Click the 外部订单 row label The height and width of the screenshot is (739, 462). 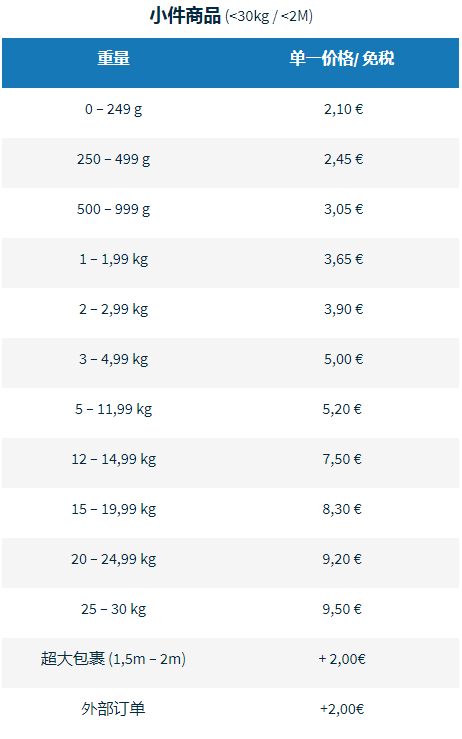click(x=113, y=709)
